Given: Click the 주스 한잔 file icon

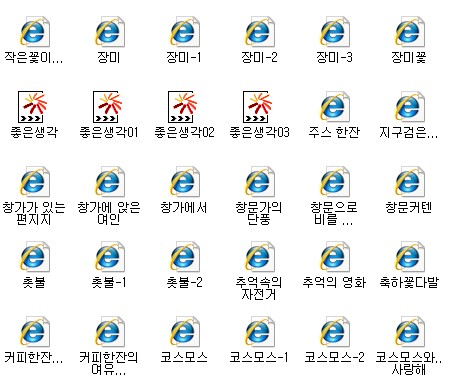Looking at the screenshot, I should point(334,107).
